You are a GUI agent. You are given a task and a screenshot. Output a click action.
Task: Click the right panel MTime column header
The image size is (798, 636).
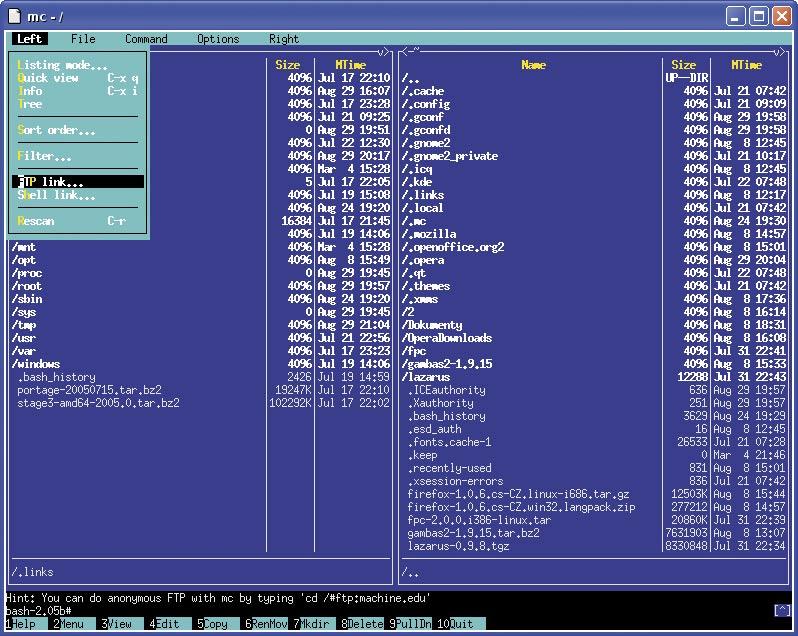[x=746, y=65]
